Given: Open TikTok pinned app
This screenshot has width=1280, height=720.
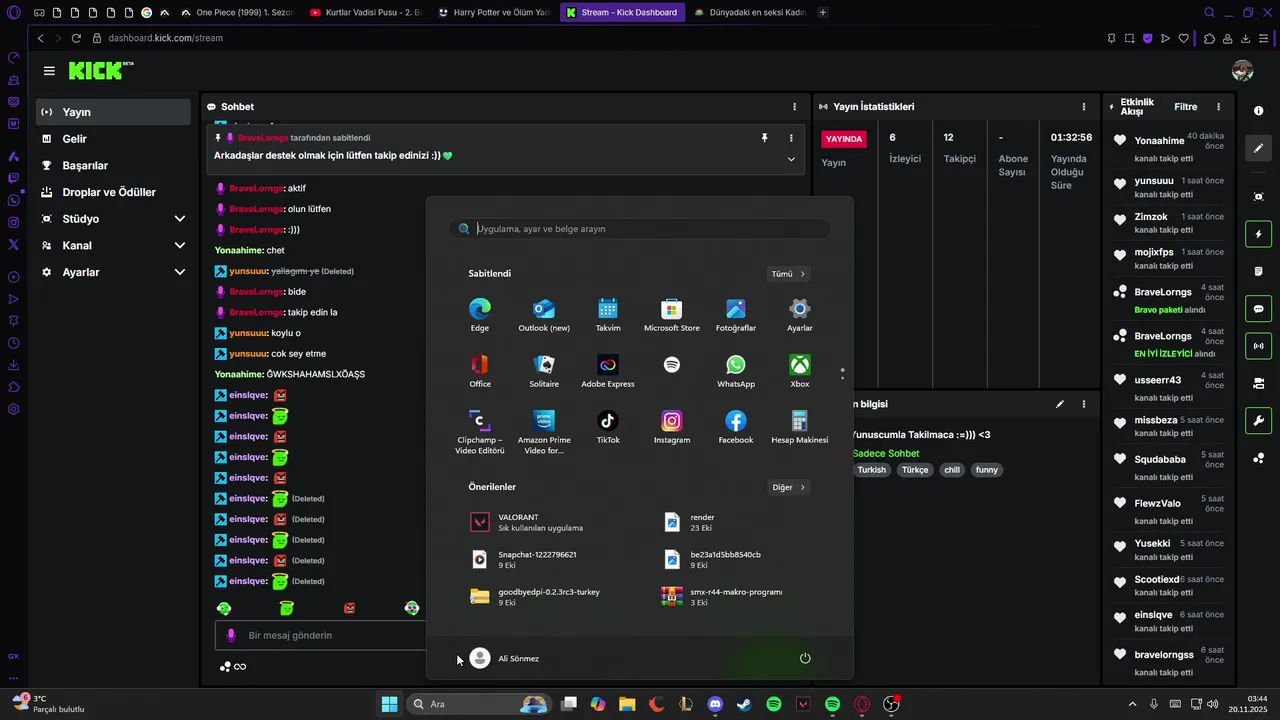Looking at the screenshot, I should (x=608, y=426).
